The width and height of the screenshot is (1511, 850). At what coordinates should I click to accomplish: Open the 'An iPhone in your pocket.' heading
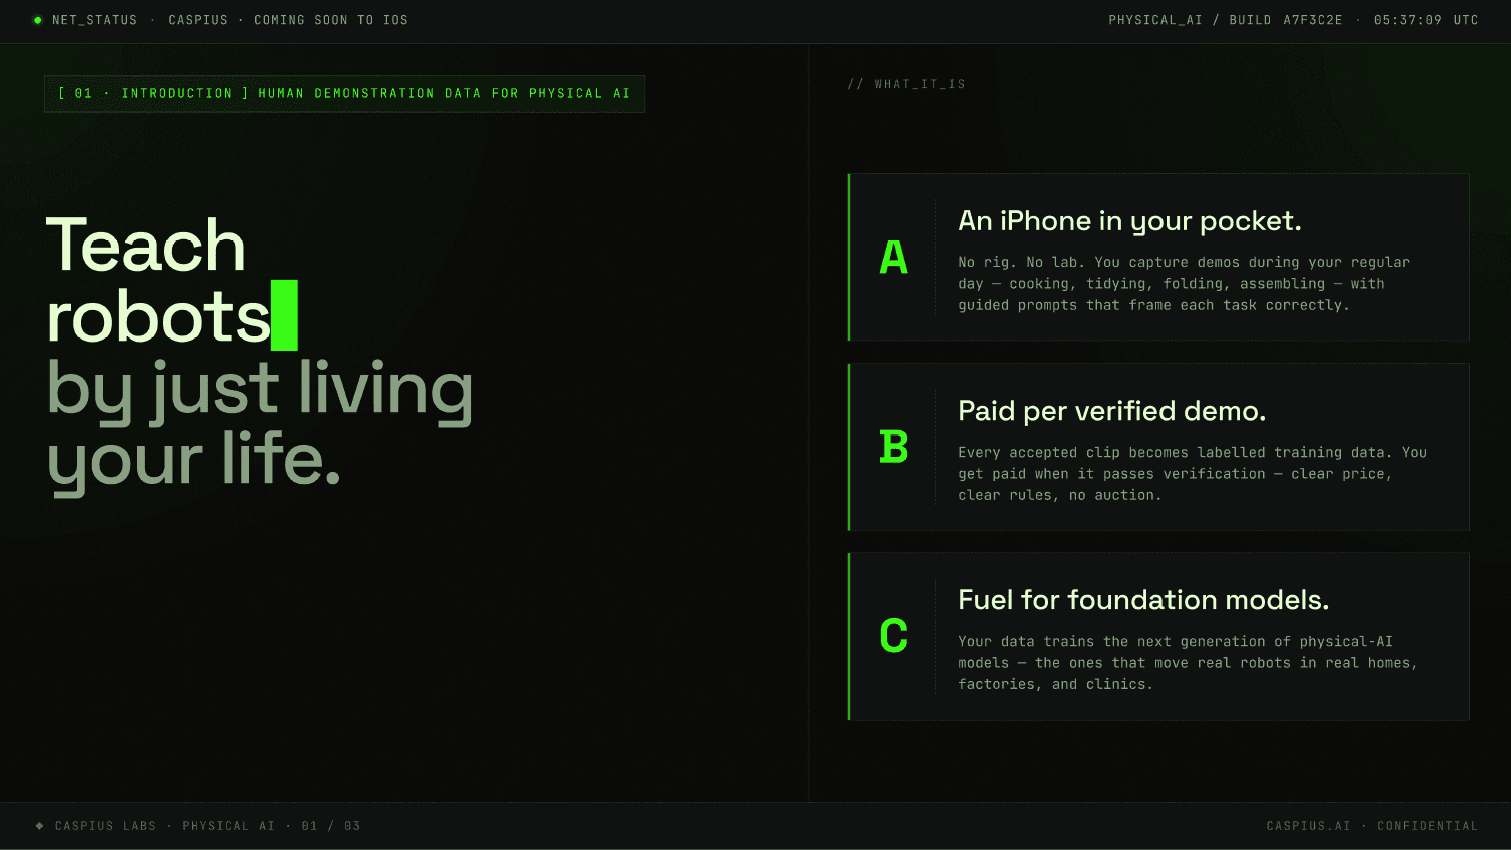point(1129,221)
